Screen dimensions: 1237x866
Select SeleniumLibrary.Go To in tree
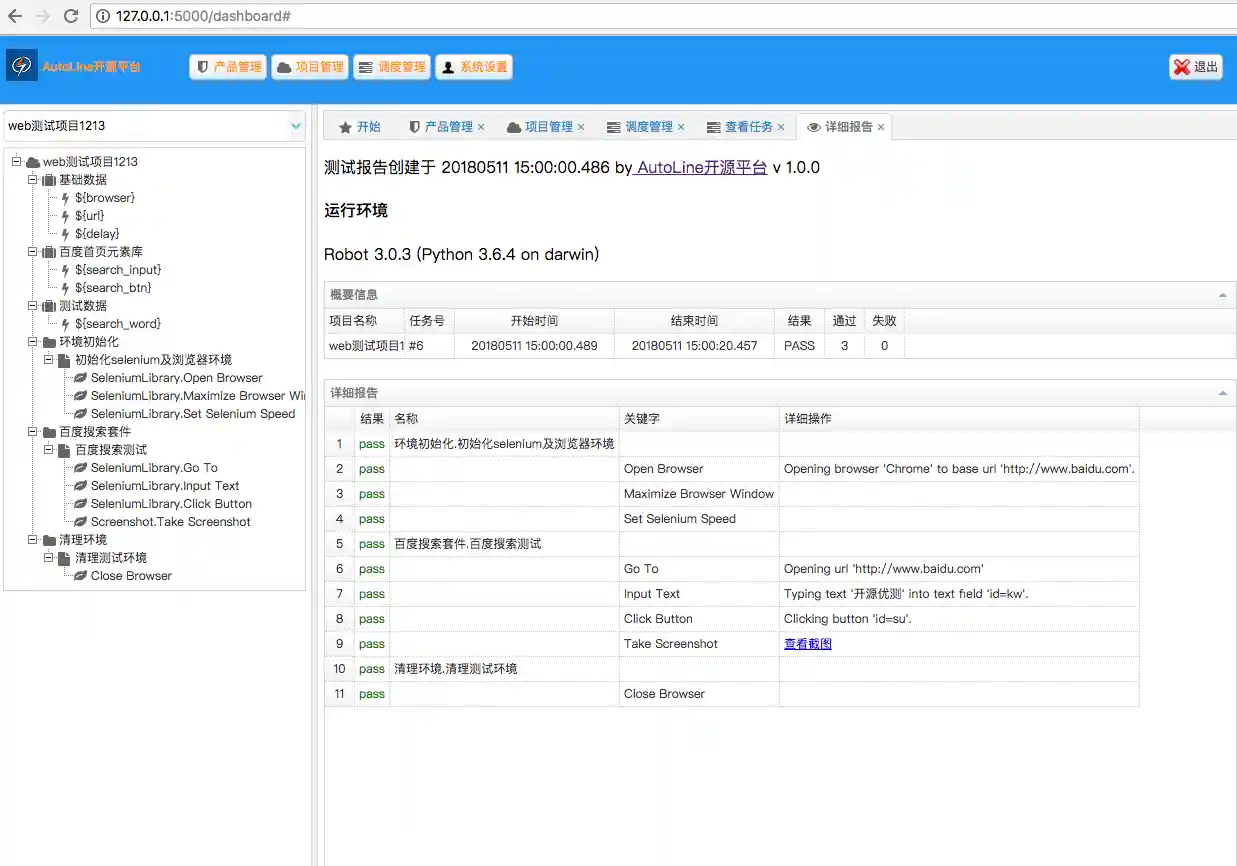(x=154, y=468)
